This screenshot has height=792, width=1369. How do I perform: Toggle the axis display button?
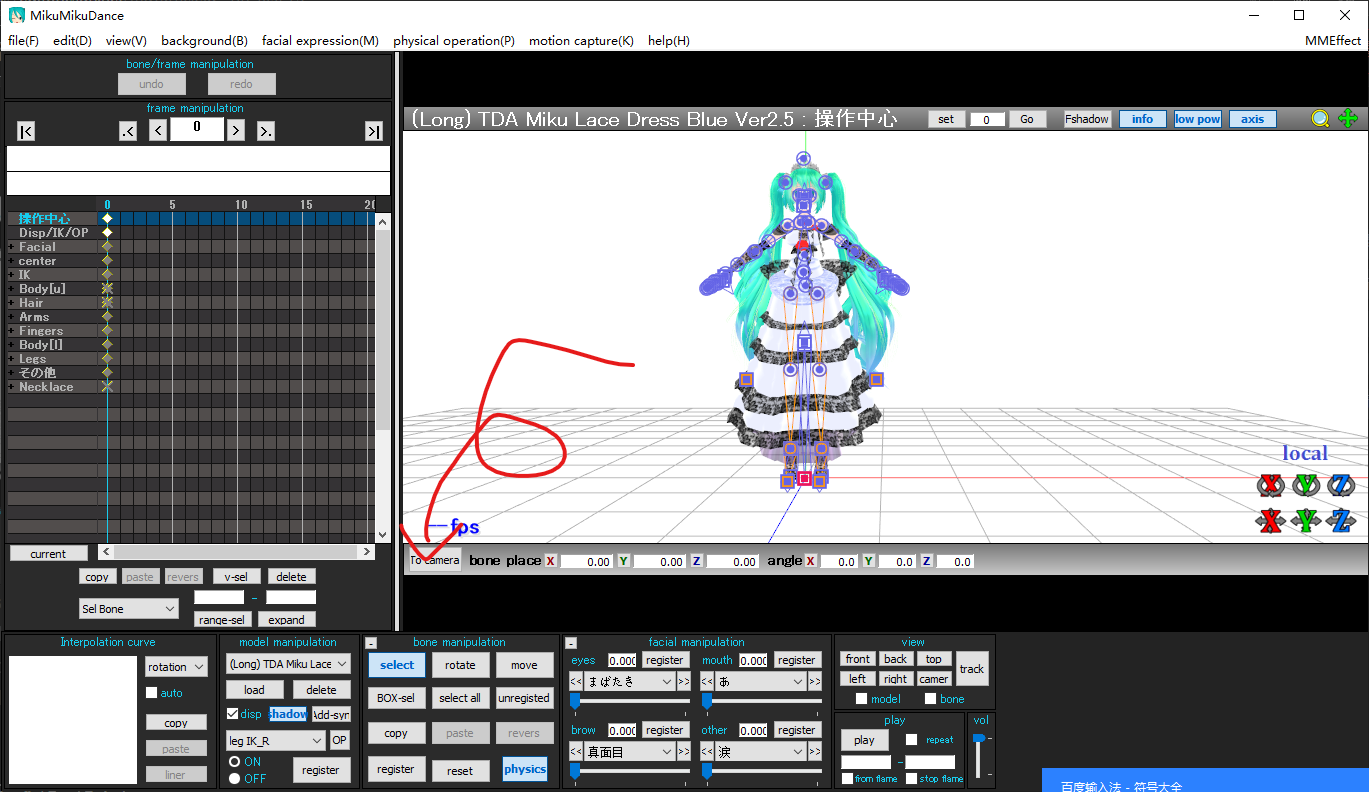(1252, 118)
